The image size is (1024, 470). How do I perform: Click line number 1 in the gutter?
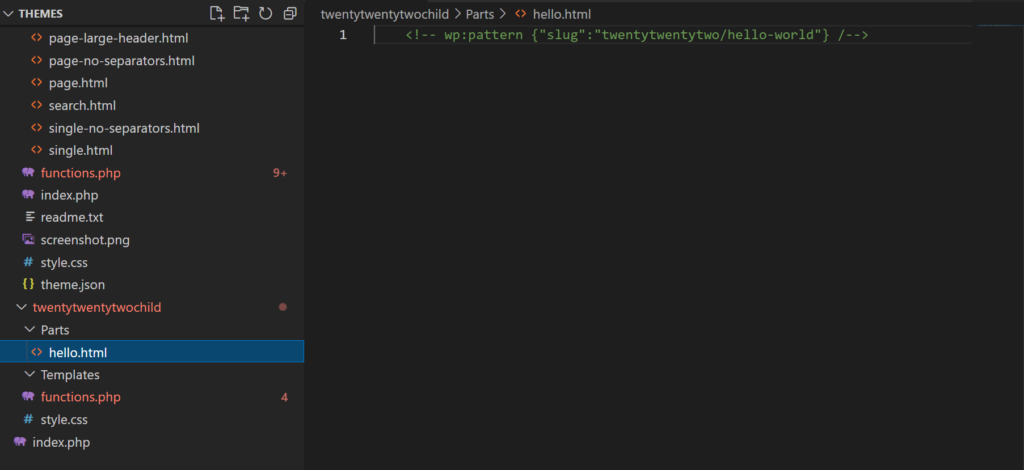tap(343, 35)
